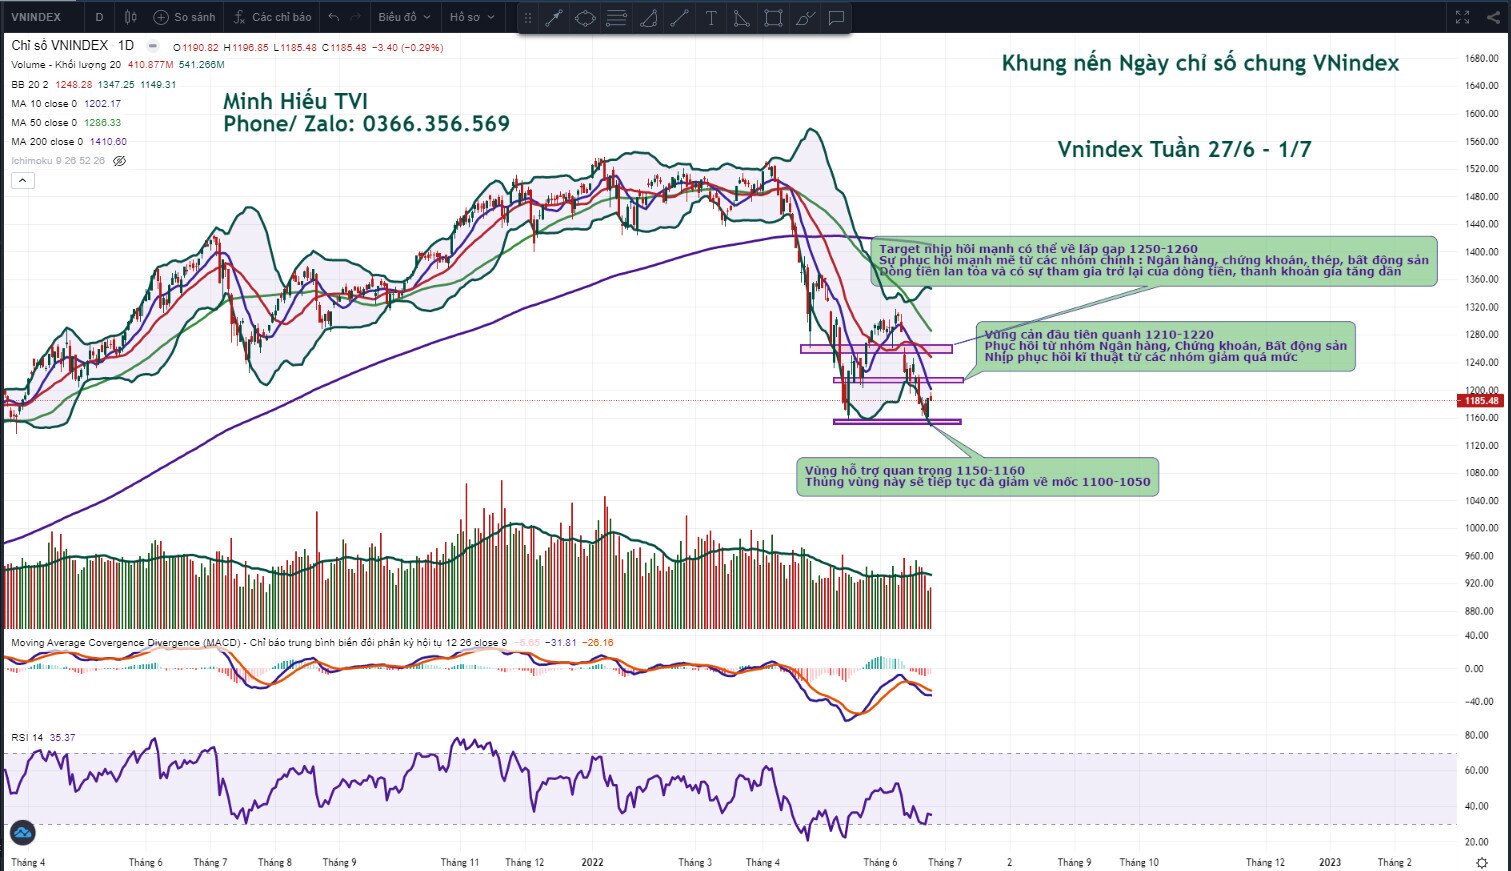Select the ellipse shape drawing tool
This screenshot has height=871, width=1511.
(585, 18)
